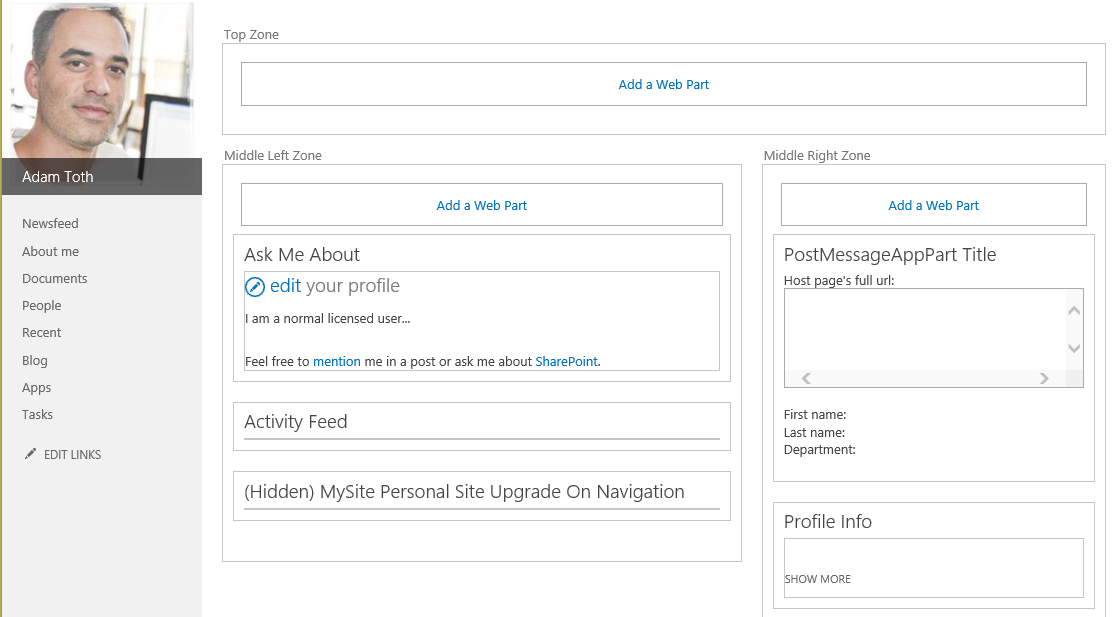Select the PostMessageAppPart Title heading
Screen dimensions: 1113x617
pyautogui.click(x=889, y=254)
